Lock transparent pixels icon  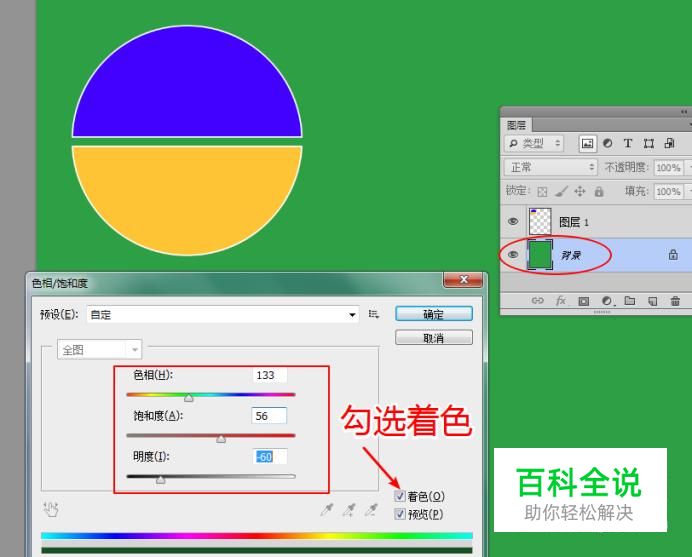(542, 192)
